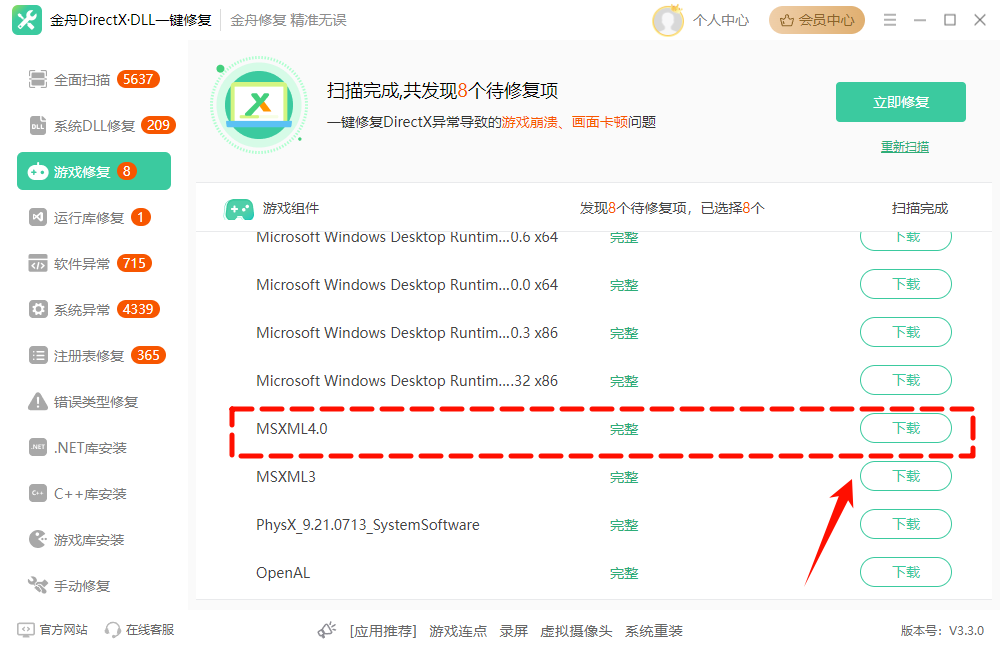Click the 立即修复 button
The width and height of the screenshot is (1000, 650).
(901, 102)
